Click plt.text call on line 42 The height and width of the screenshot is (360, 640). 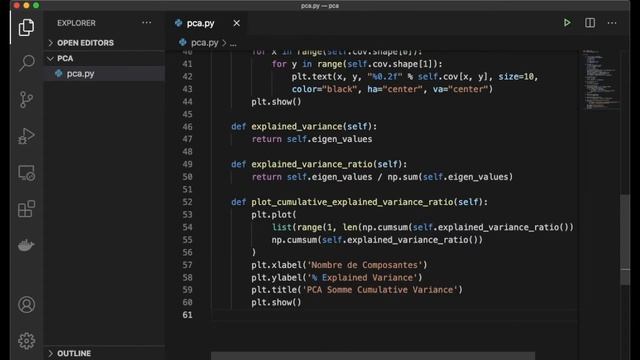tap(311, 76)
